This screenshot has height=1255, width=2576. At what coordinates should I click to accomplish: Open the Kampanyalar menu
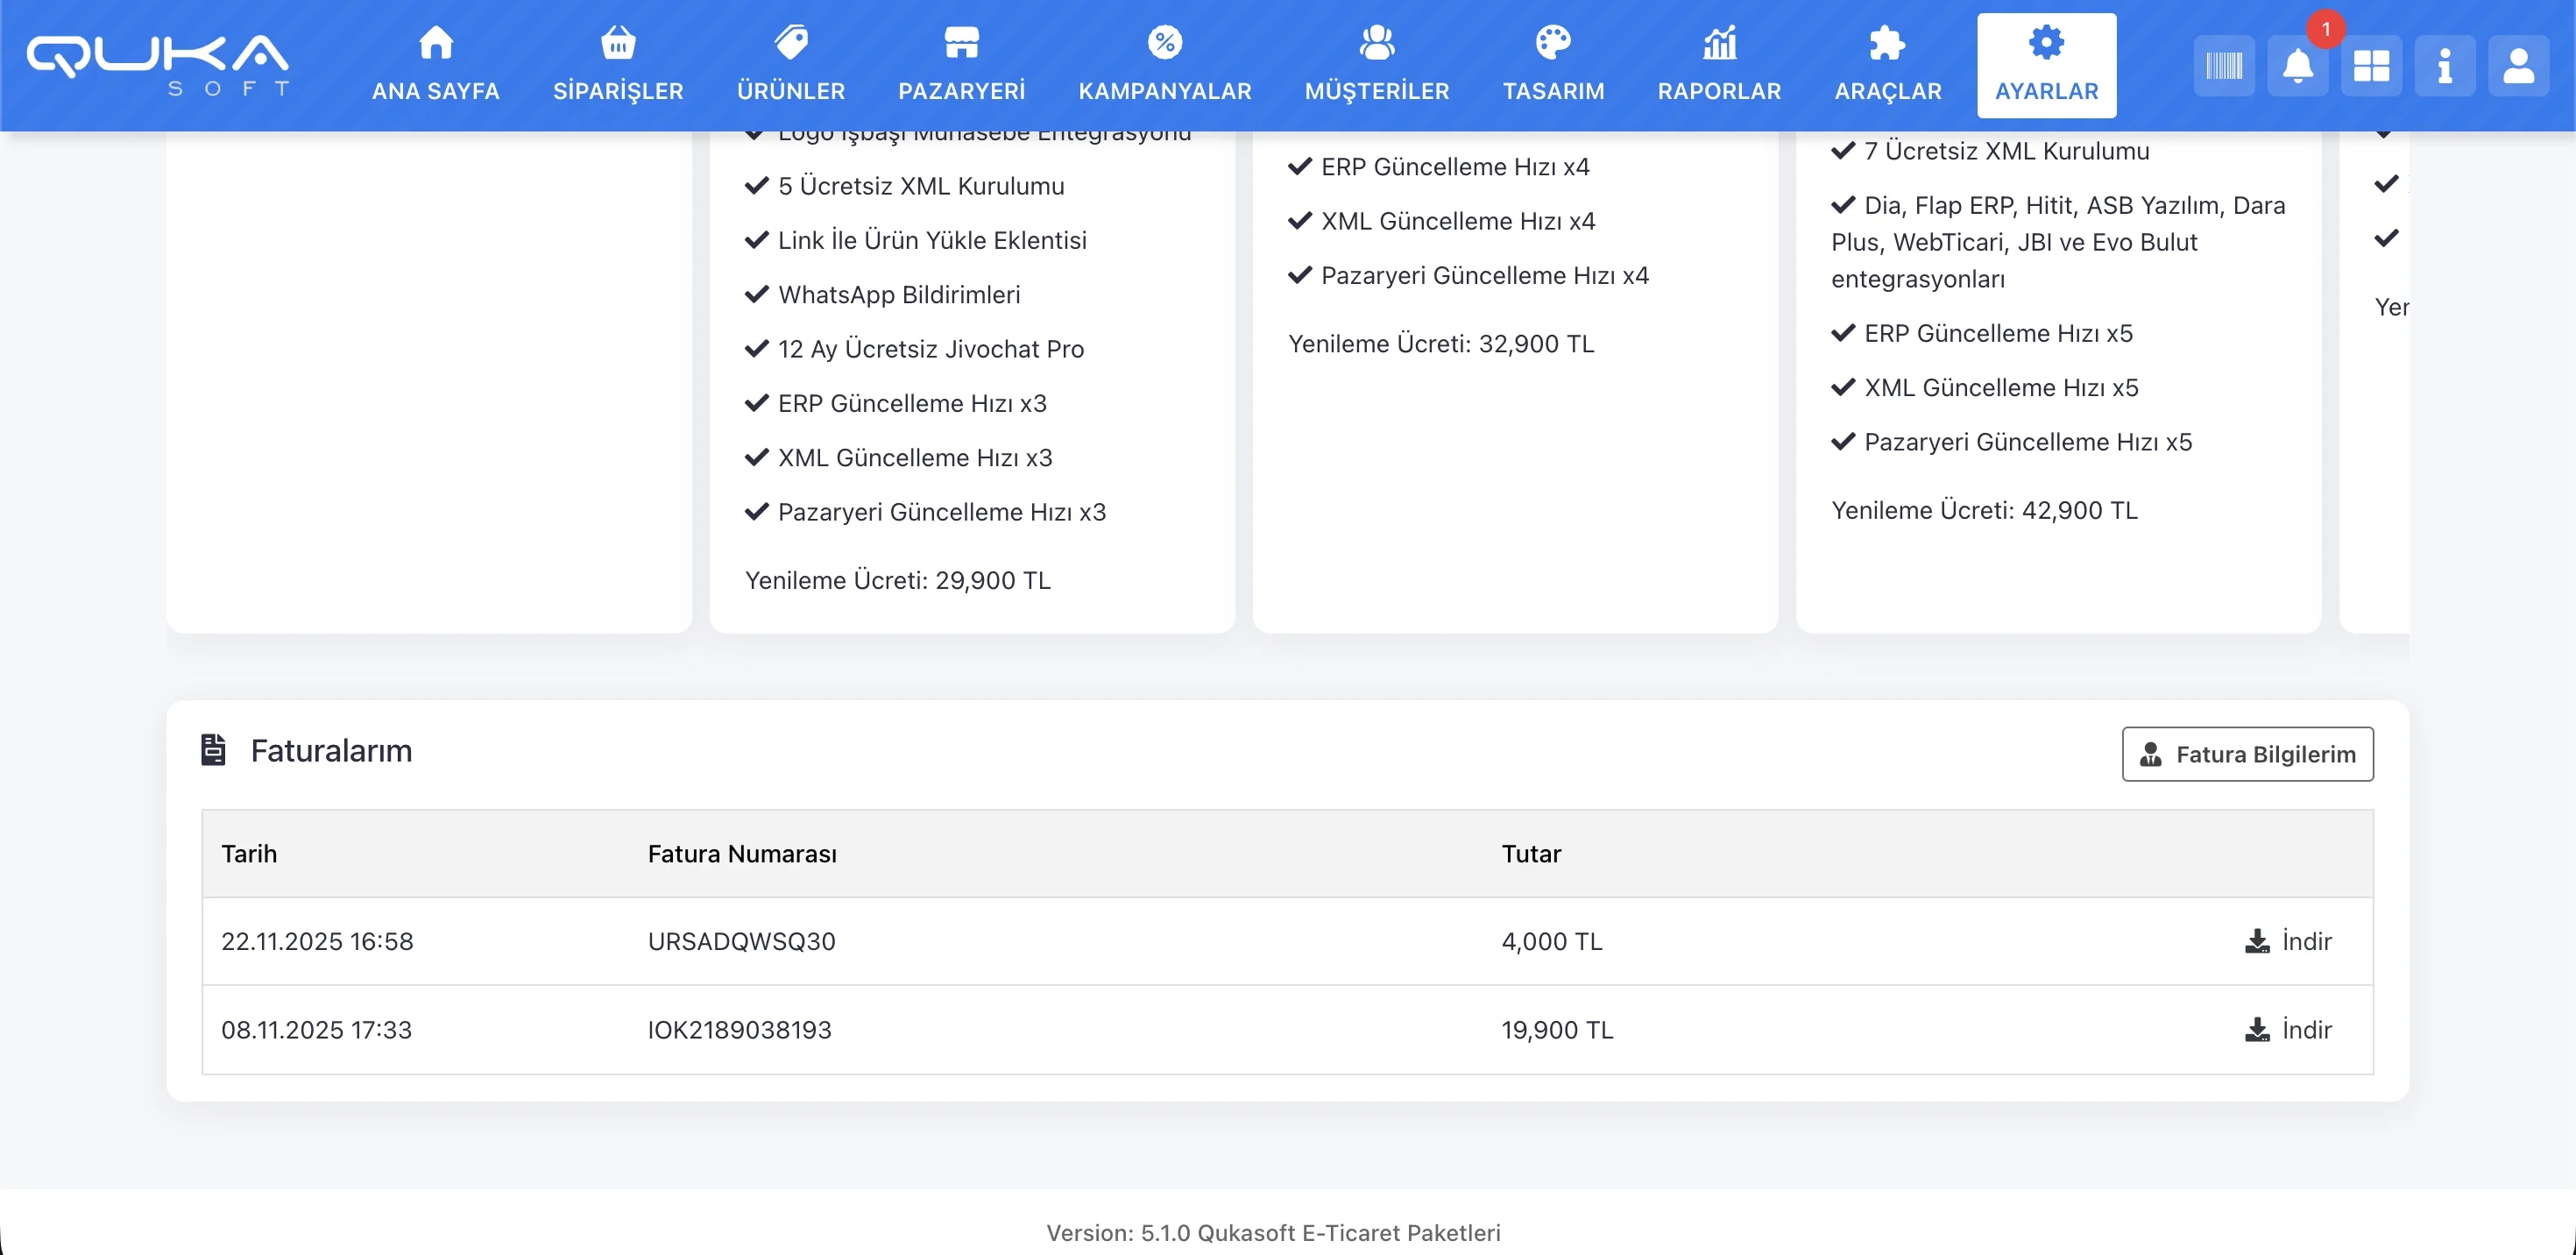click(1164, 65)
